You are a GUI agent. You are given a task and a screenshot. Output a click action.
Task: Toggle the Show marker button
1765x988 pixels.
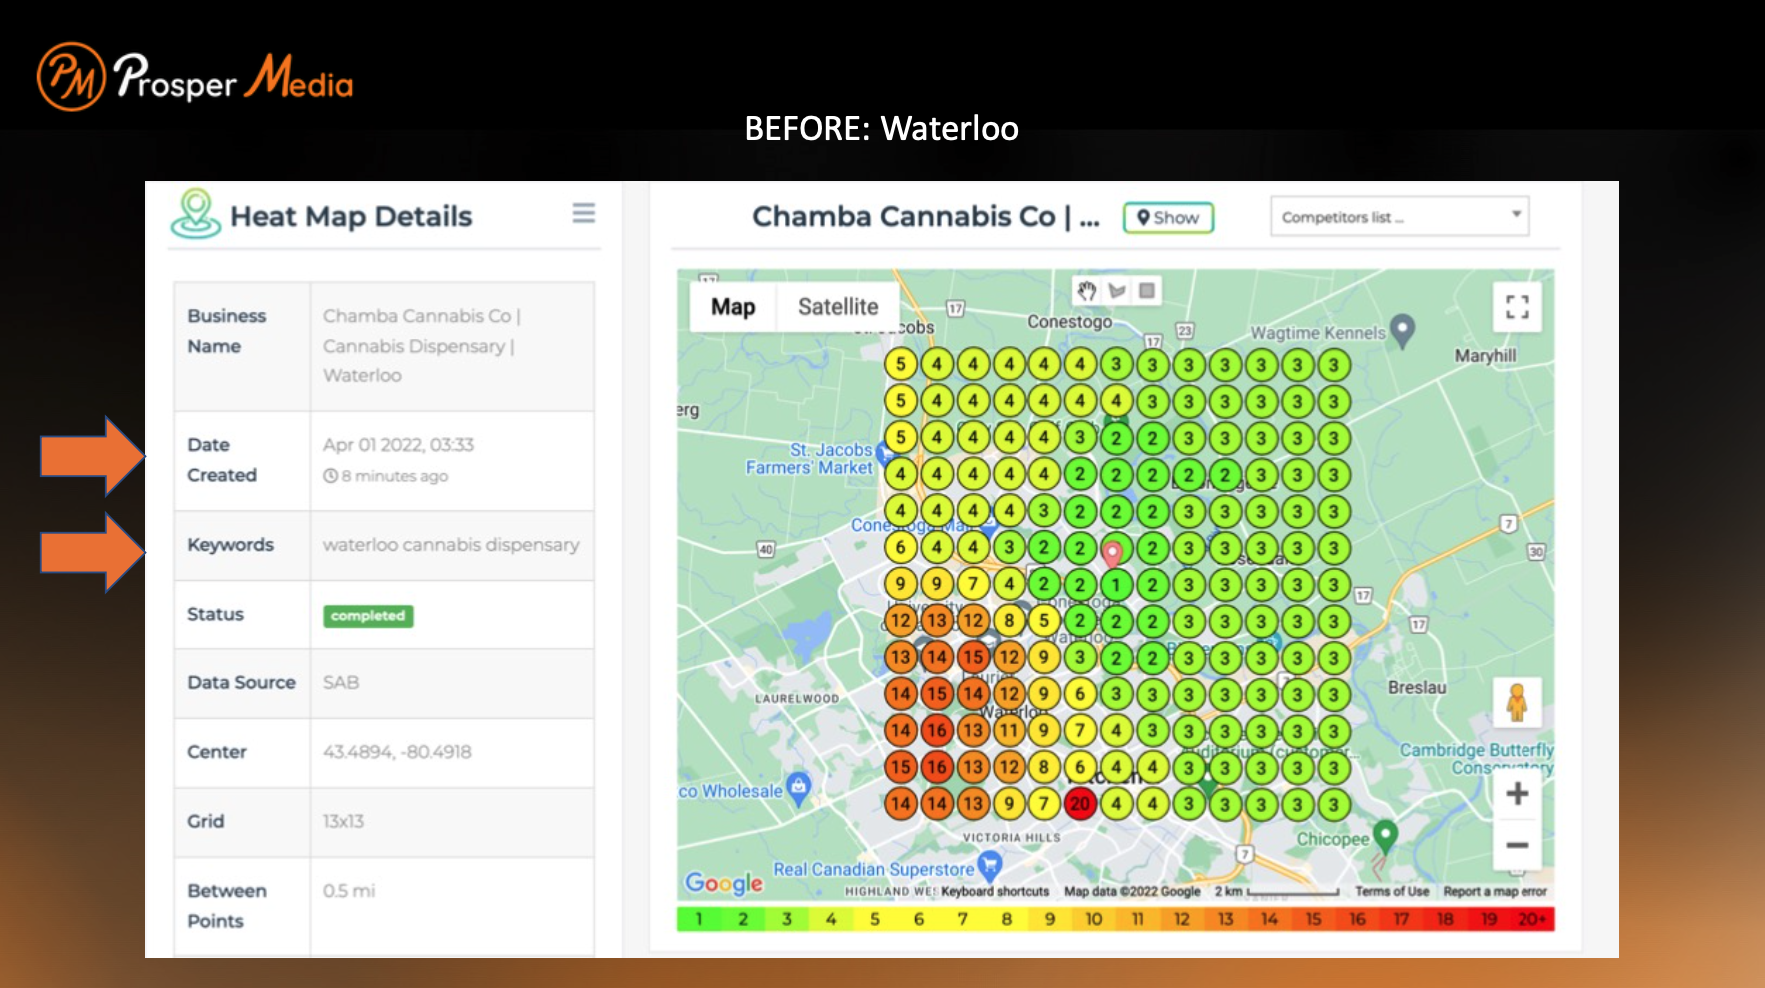(x=1168, y=217)
